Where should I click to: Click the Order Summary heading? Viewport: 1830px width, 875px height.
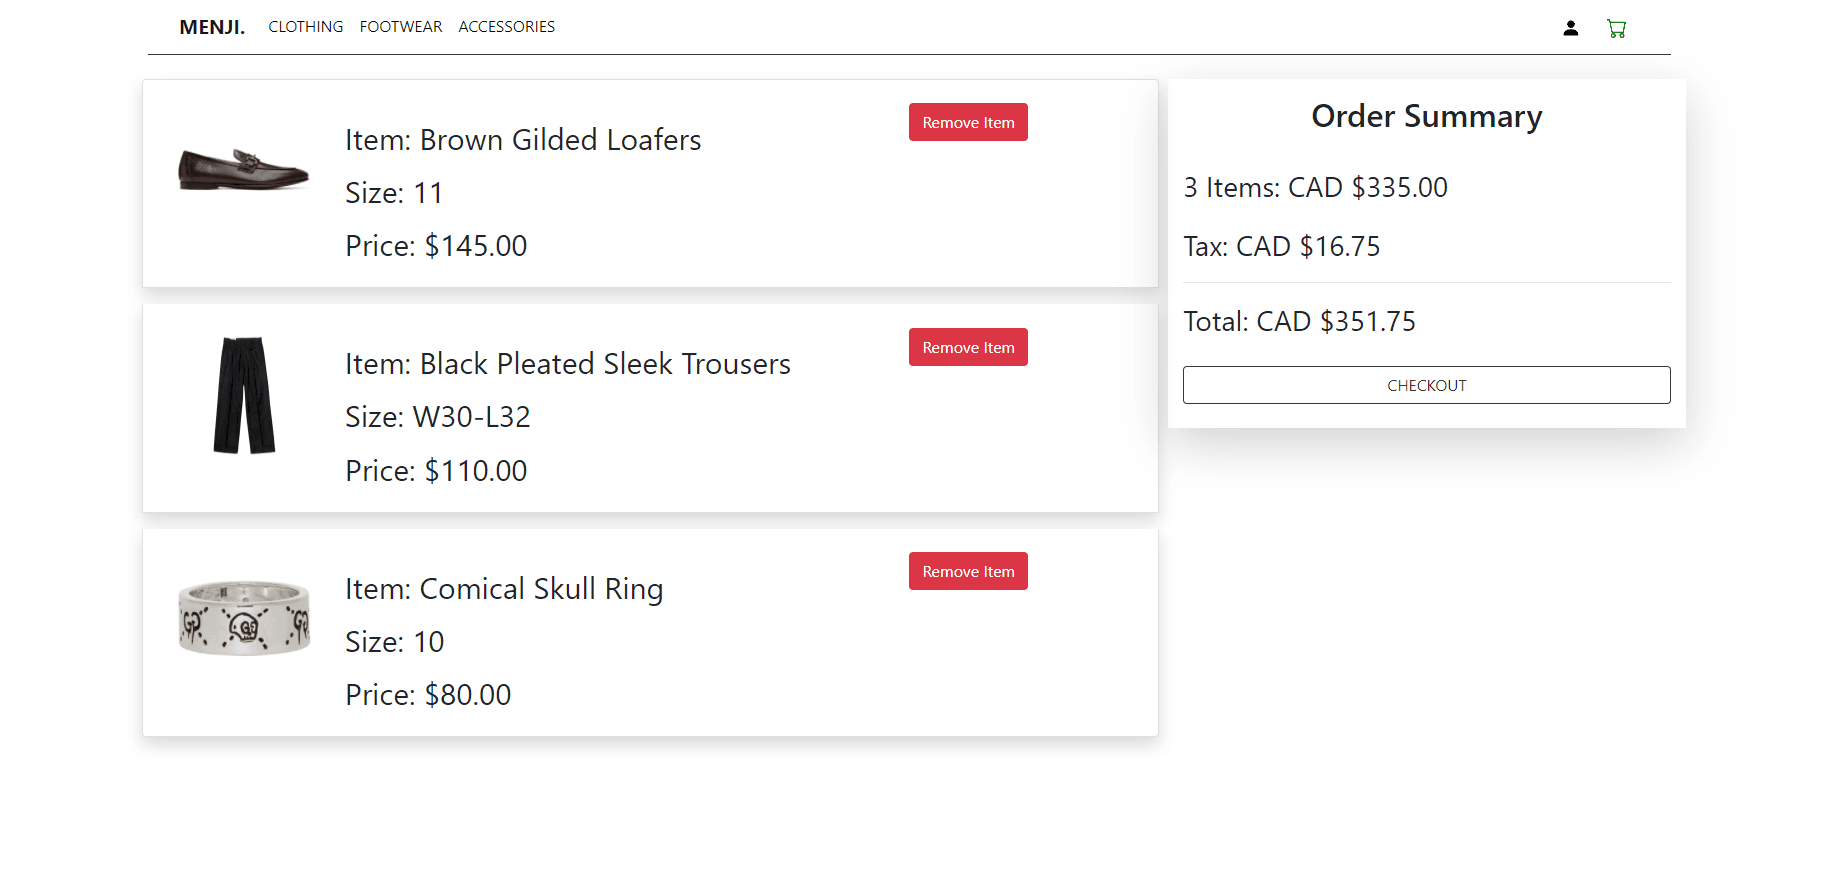pyautogui.click(x=1426, y=116)
